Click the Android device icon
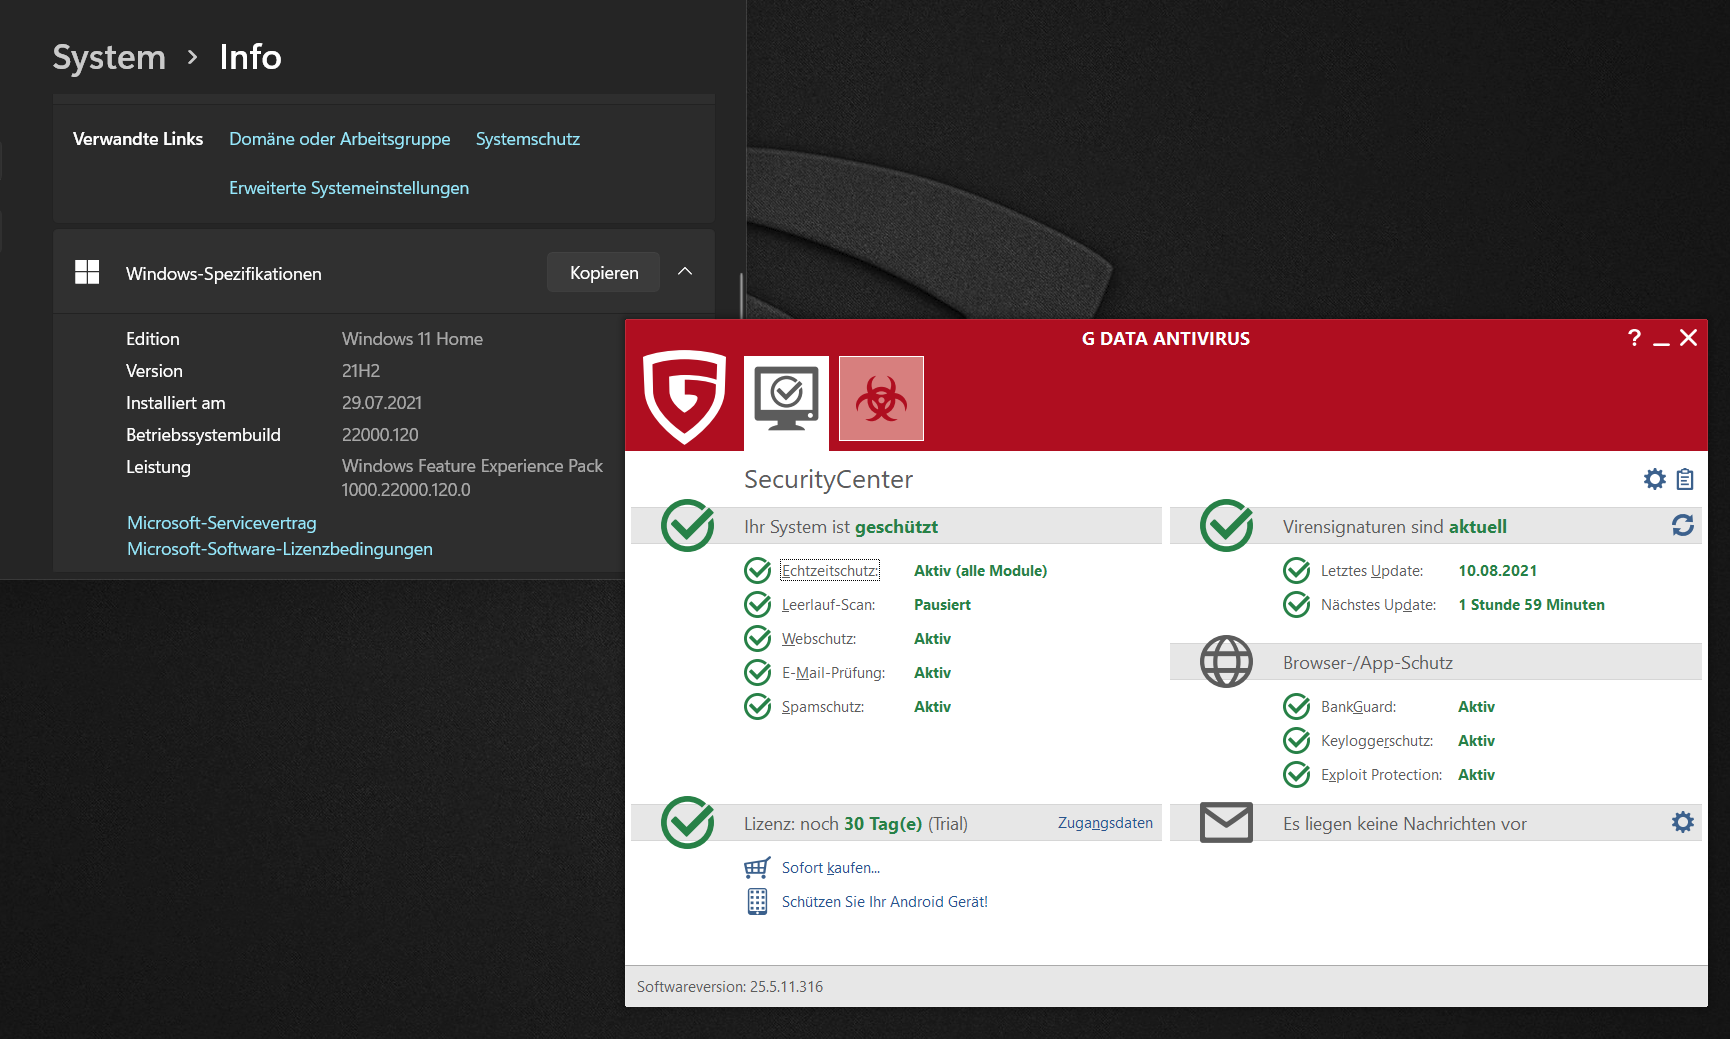Image resolution: width=1730 pixels, height=1039 pixels. click(x=757, y=901)
